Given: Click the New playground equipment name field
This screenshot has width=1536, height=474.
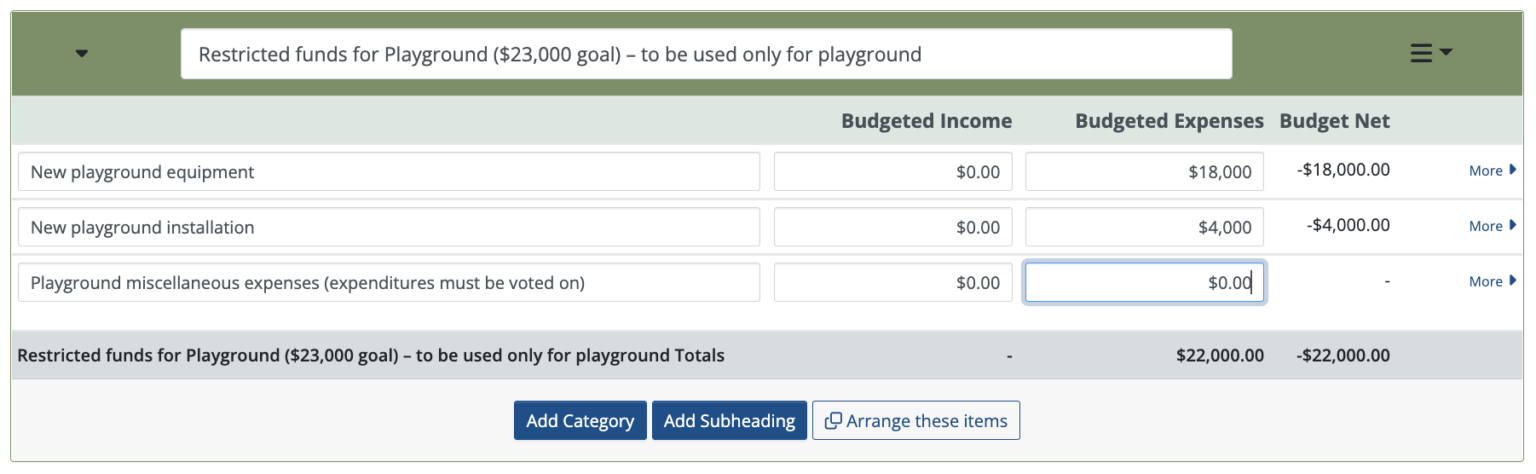Looking at the screenshot, I should [x=388, y=172].
